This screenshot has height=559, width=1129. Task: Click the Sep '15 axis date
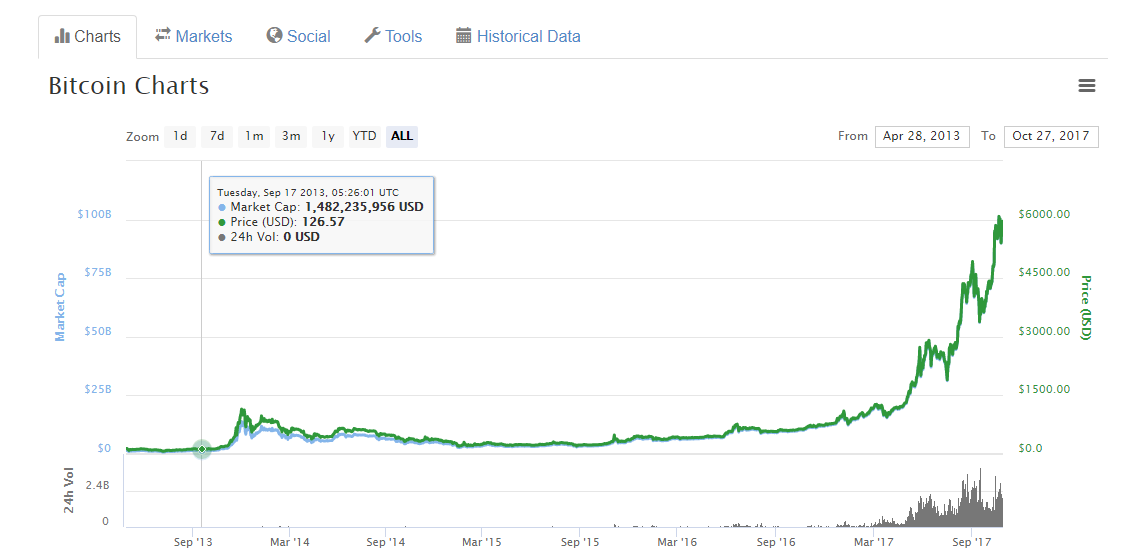click(580, 541)
